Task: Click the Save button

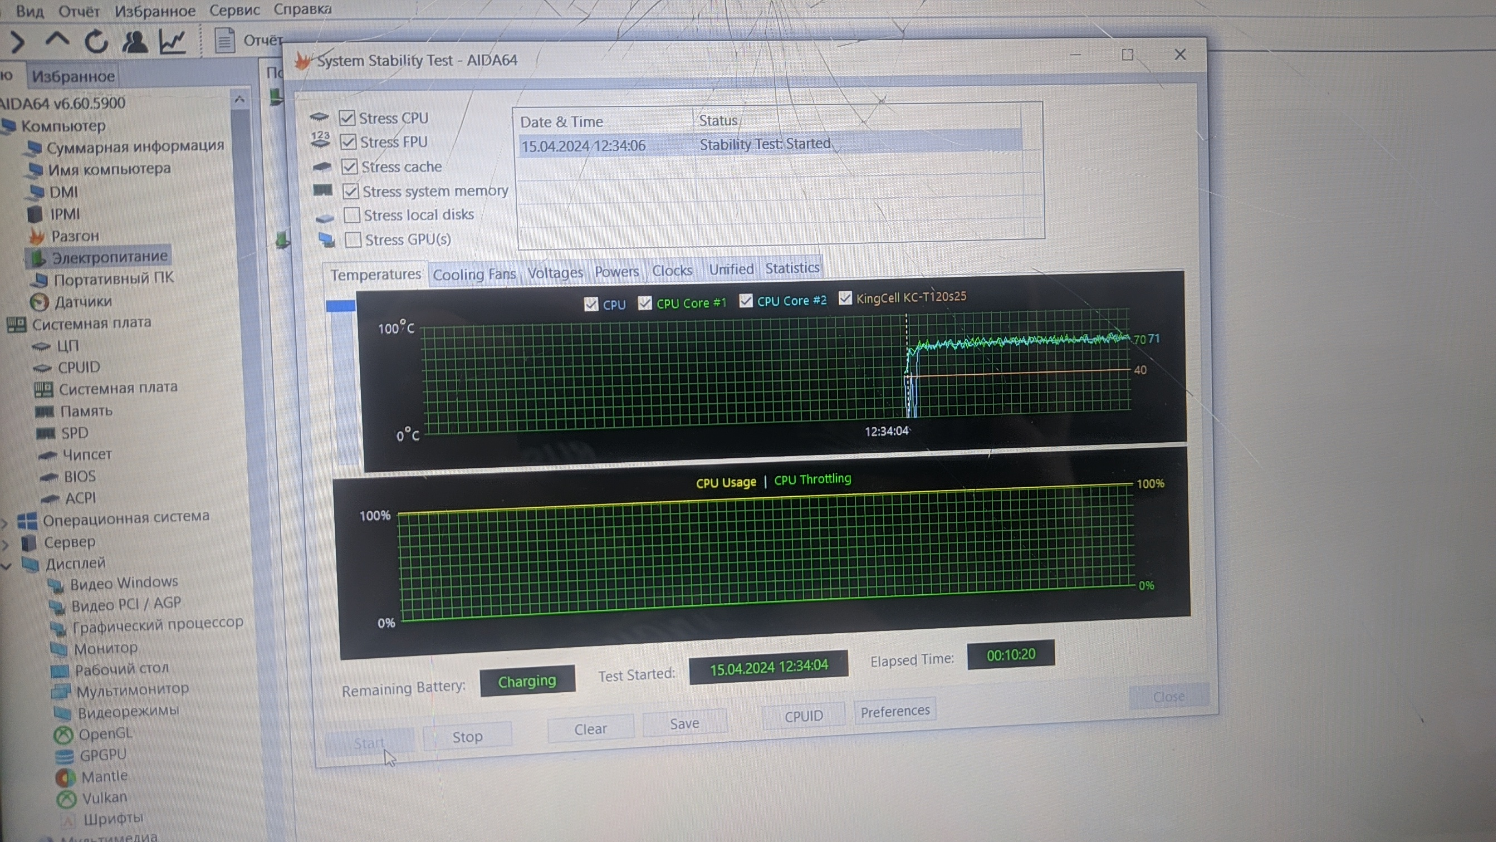Action: pyautogui.click(x=684, y=724)
